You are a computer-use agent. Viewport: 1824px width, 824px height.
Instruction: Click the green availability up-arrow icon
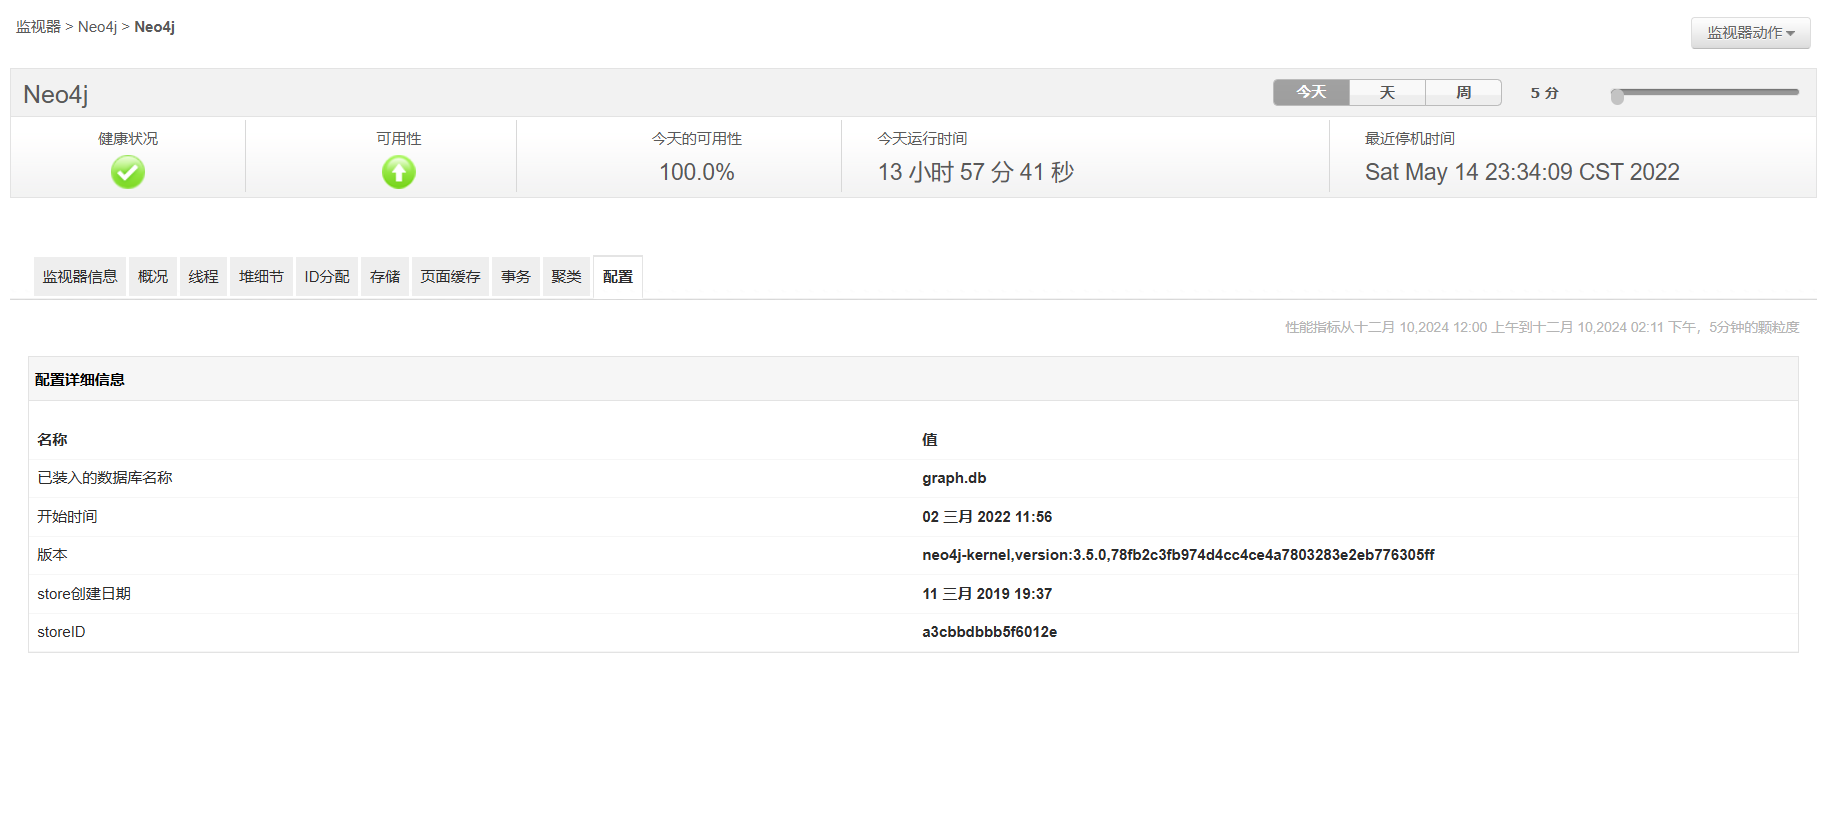(399, 172)
